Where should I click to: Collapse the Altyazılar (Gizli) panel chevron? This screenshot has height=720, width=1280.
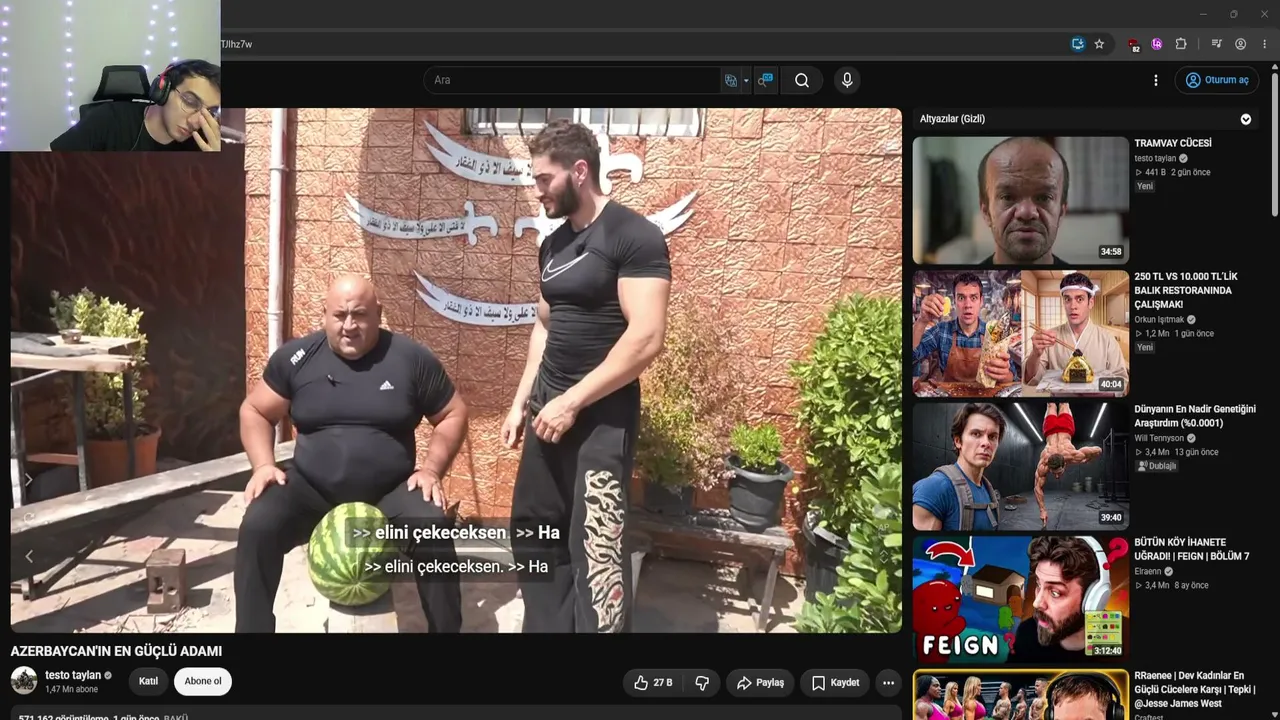click(x=1246, y=119)
